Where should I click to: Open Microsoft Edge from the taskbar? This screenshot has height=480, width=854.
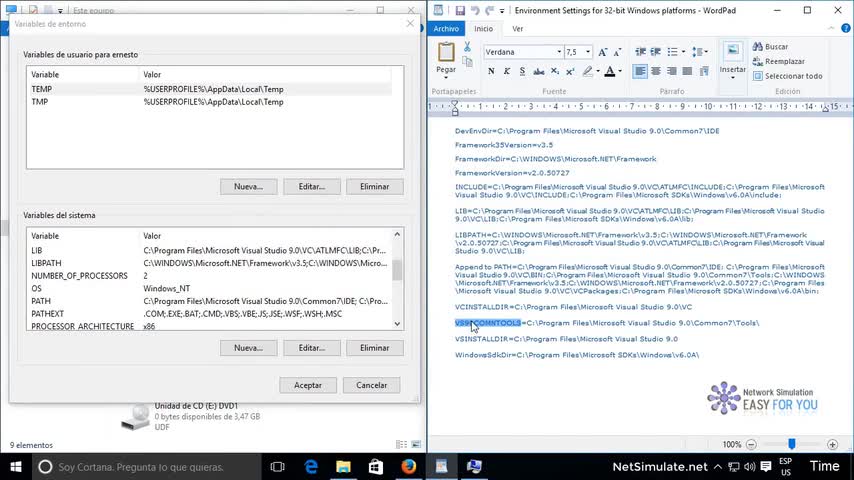coord(311,467)
